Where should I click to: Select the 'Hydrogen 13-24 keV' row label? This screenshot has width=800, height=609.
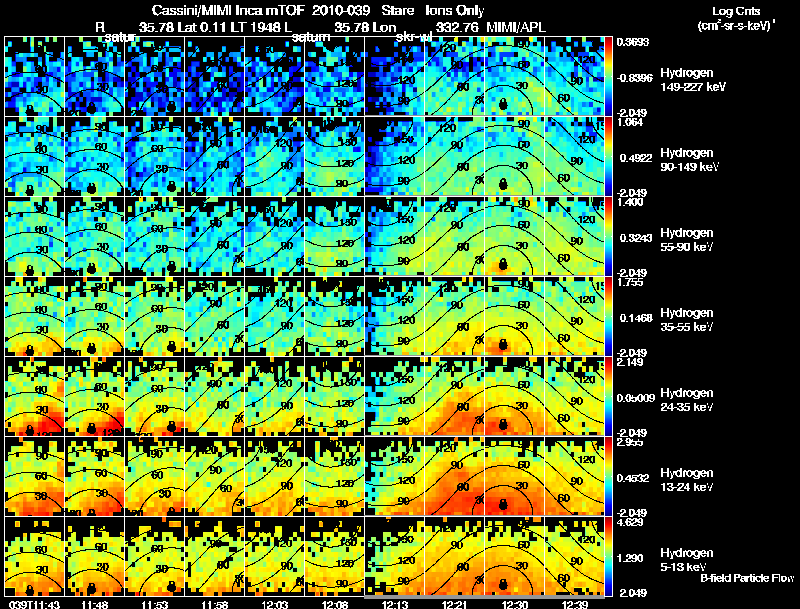click(x=687, y=480)
